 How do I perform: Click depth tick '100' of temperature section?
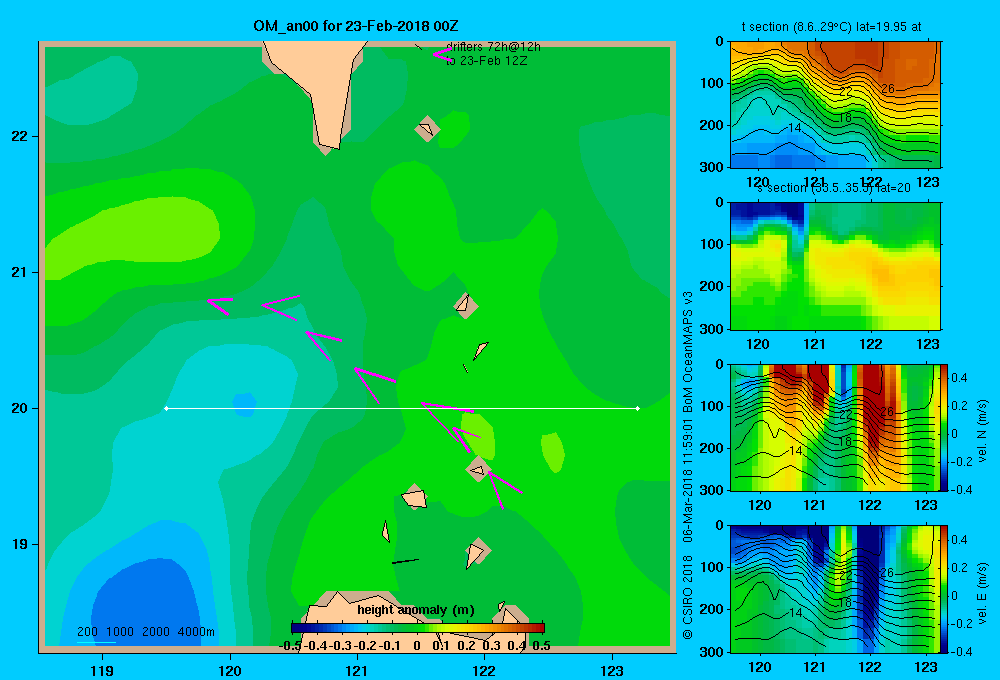click(714, 83)
